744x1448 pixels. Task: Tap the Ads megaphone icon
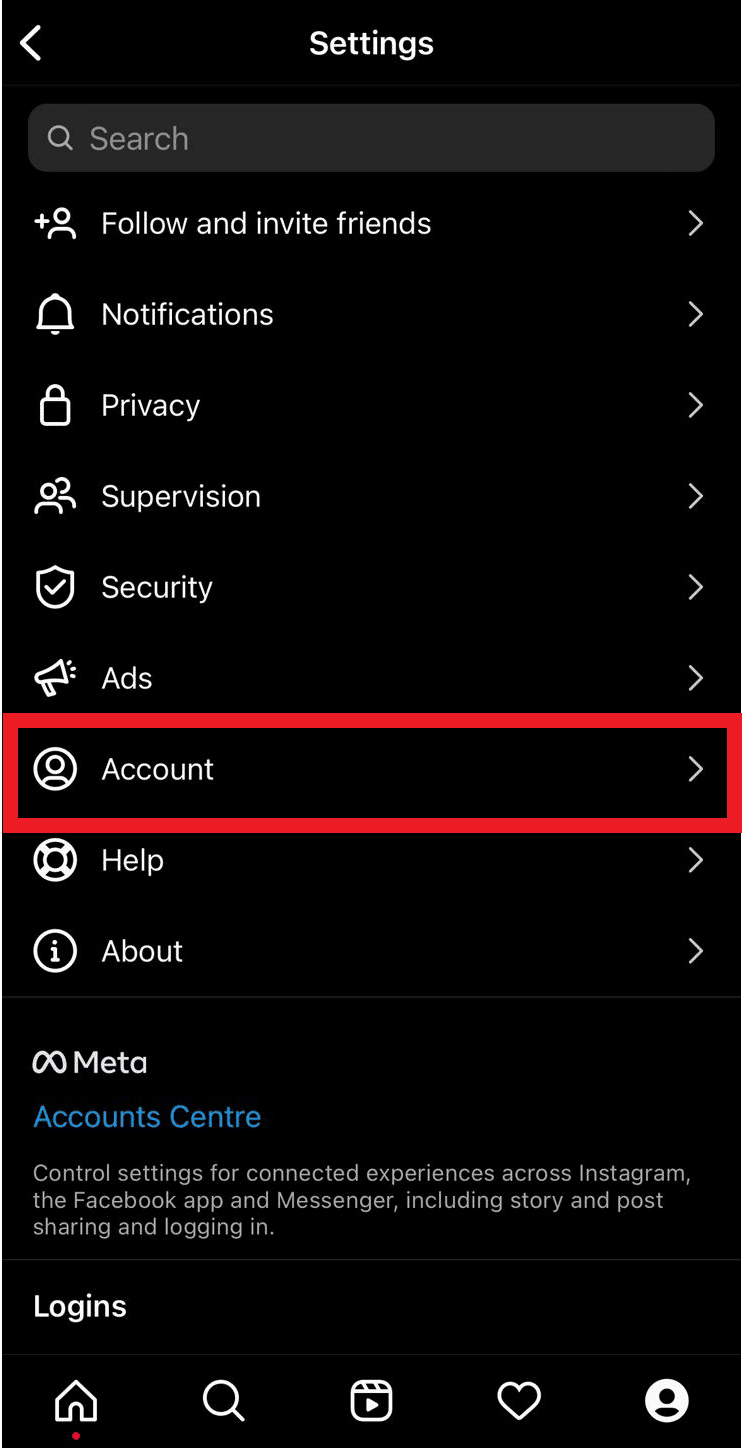(x=55, y=679)
